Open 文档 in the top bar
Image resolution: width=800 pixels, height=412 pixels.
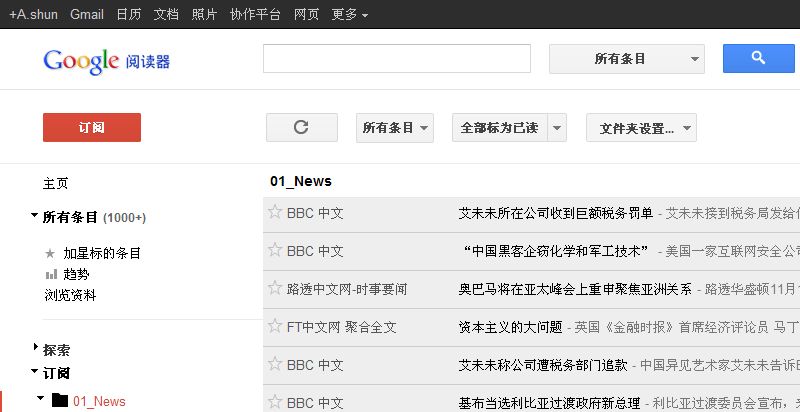pos(166,14)
